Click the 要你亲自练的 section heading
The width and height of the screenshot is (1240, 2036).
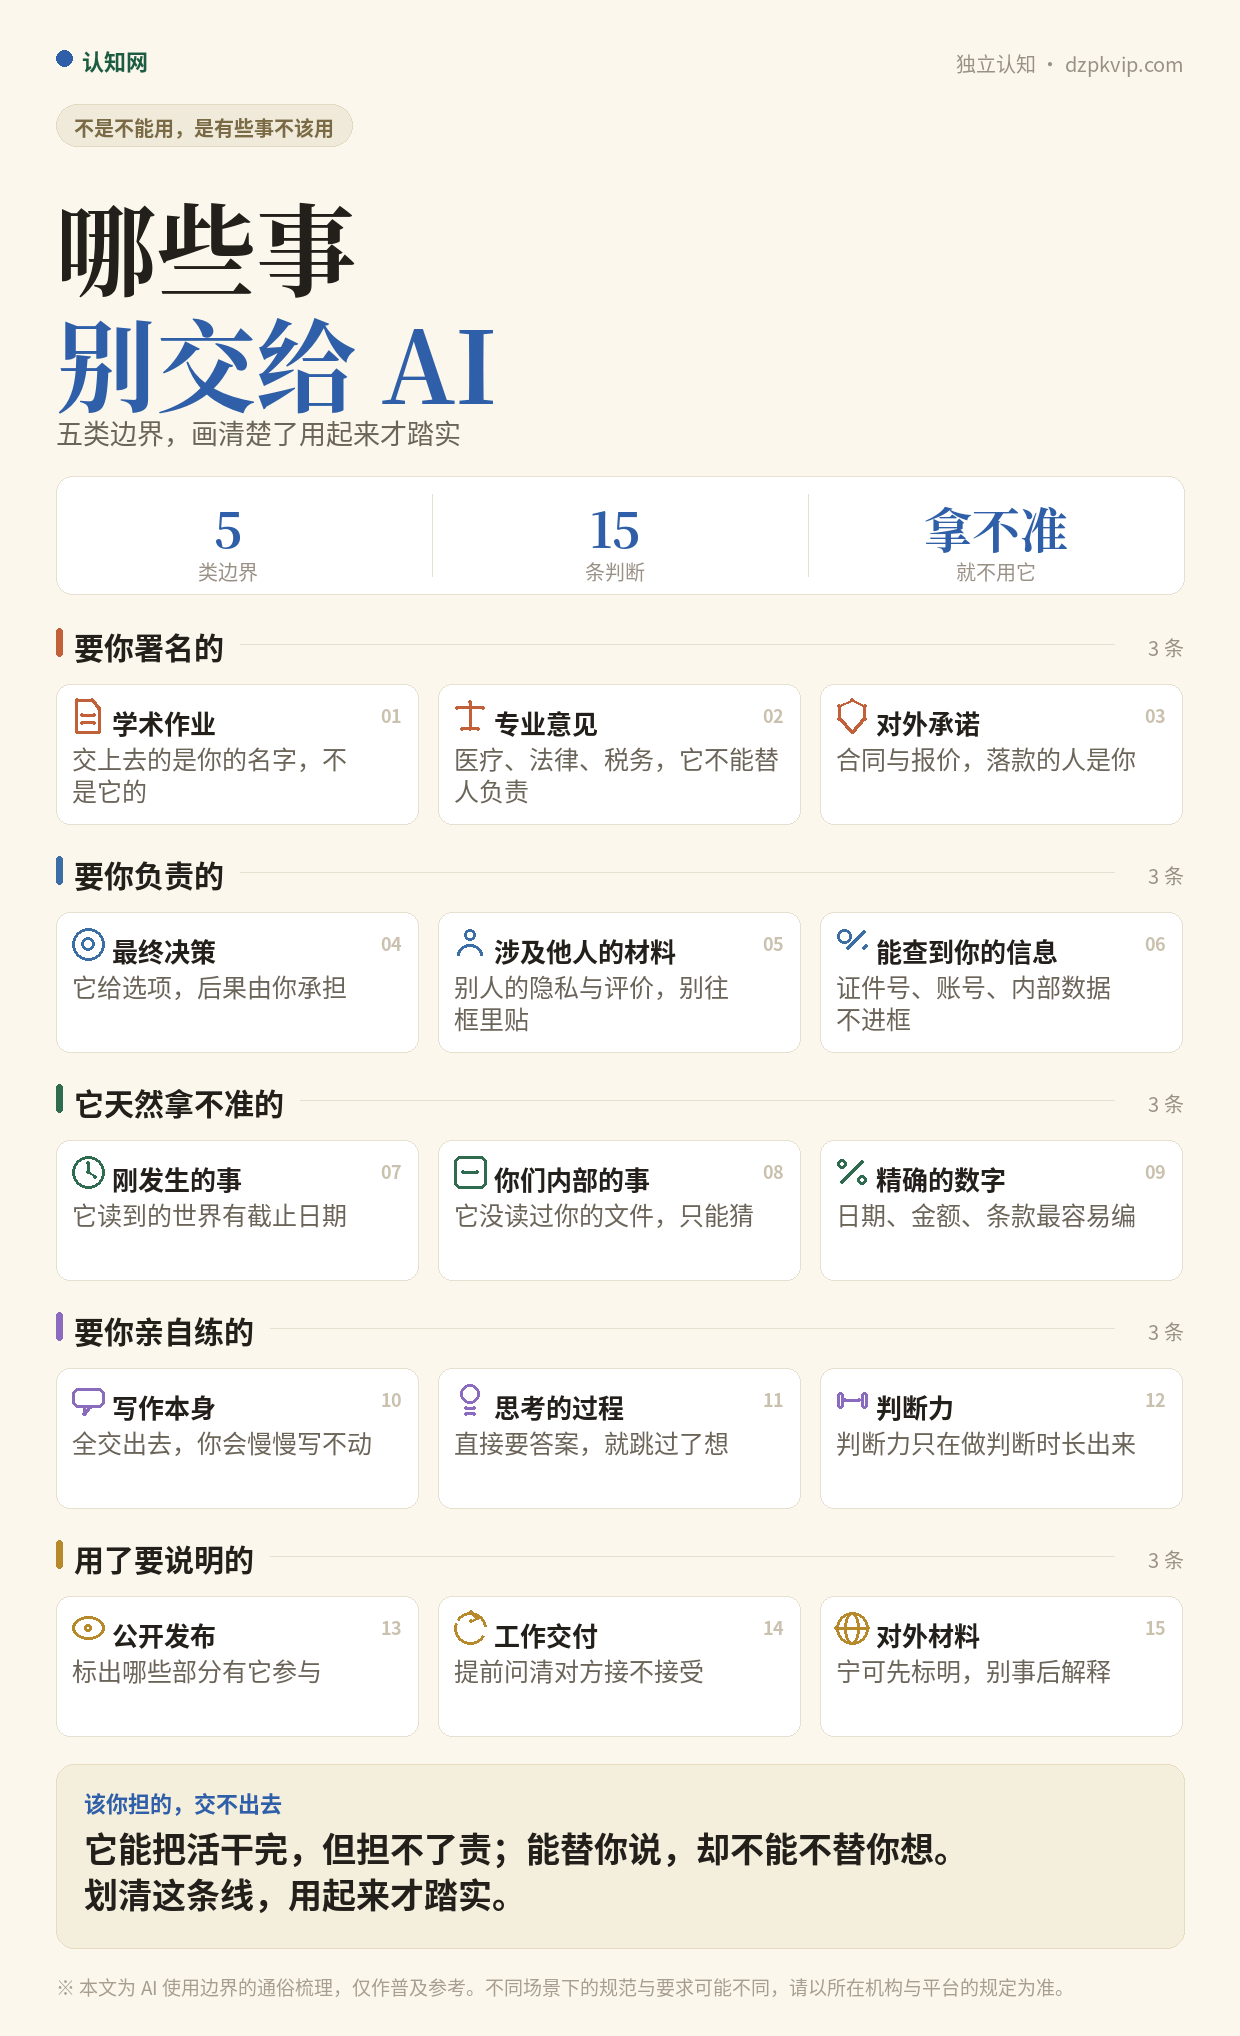pyautogui.click(x=164, y=1332)
